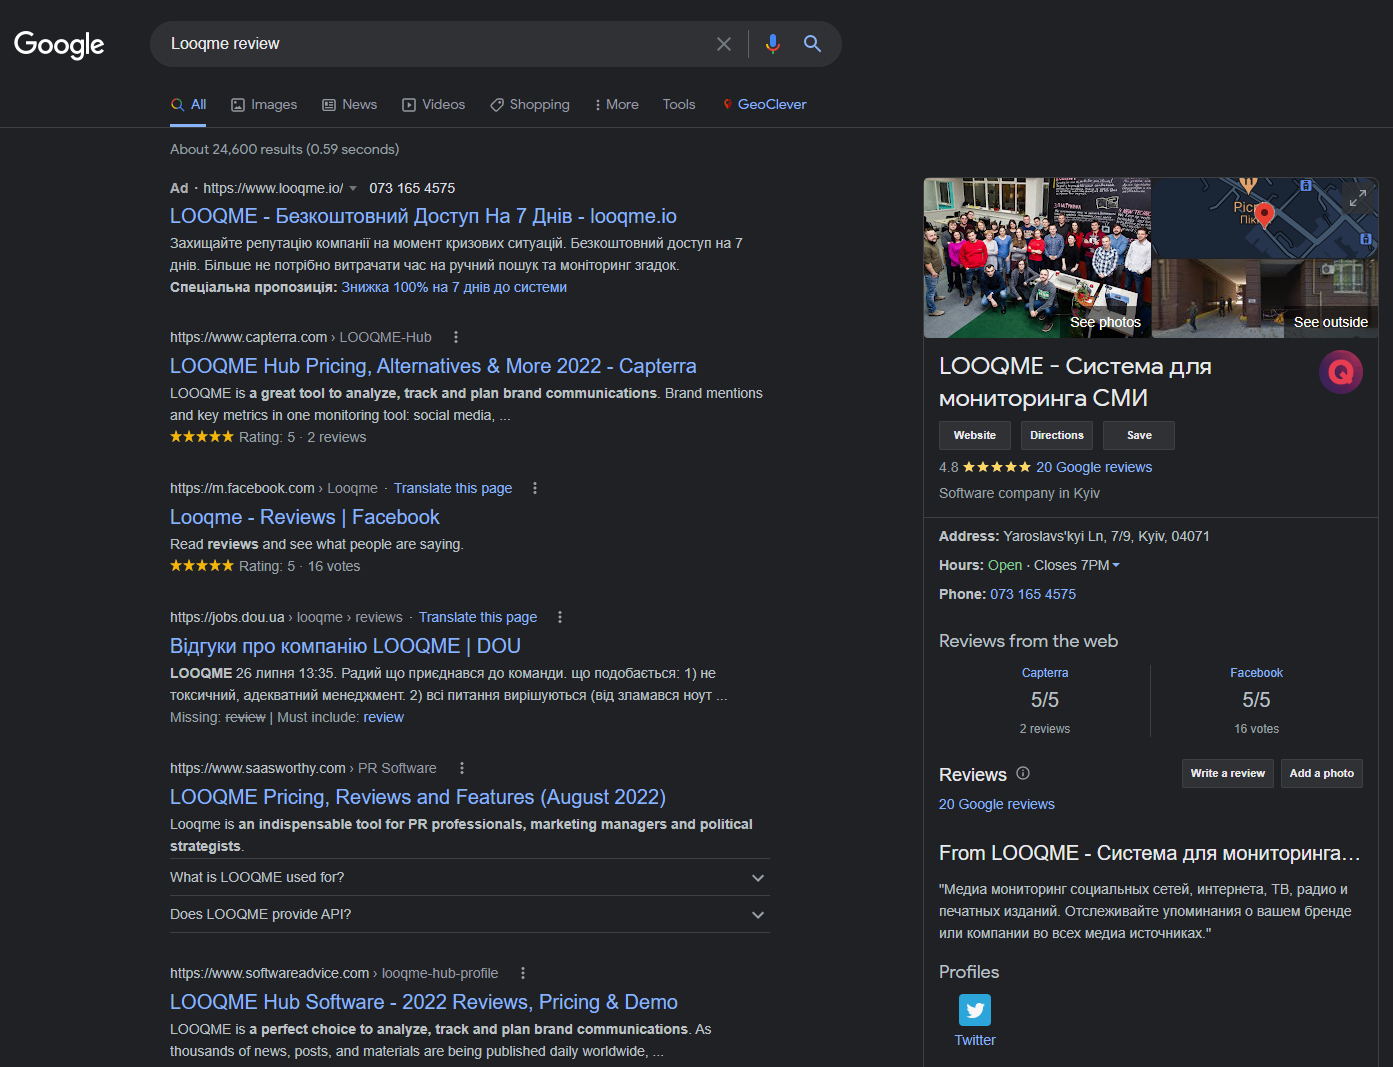This screenshot has width=1393, height=1067.
Task: Select the All tab
Action: 189,104
